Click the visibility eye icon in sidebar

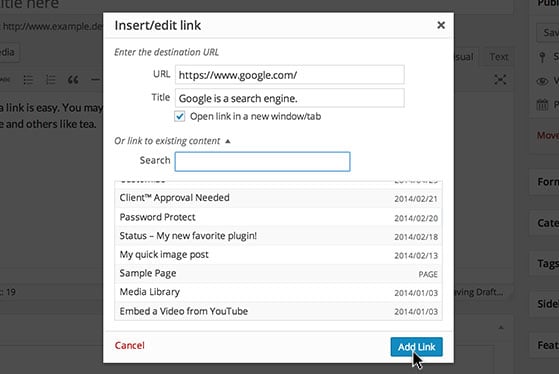[x=542, y=81]
